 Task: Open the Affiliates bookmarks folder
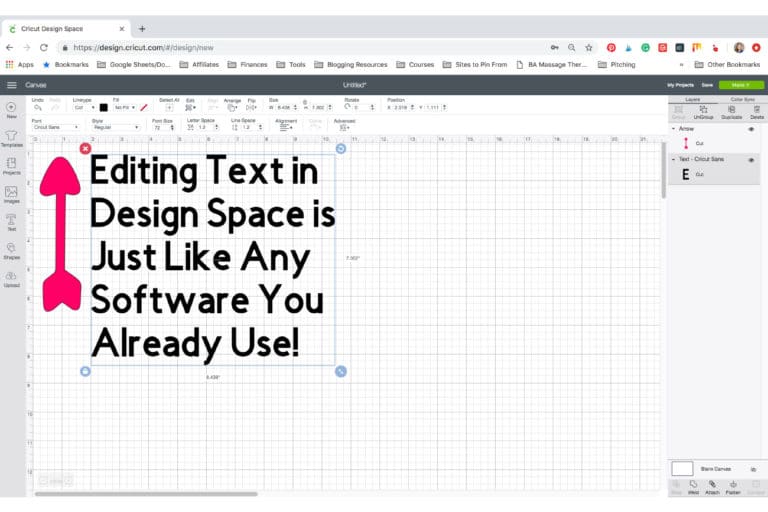[x=199, y=65]
